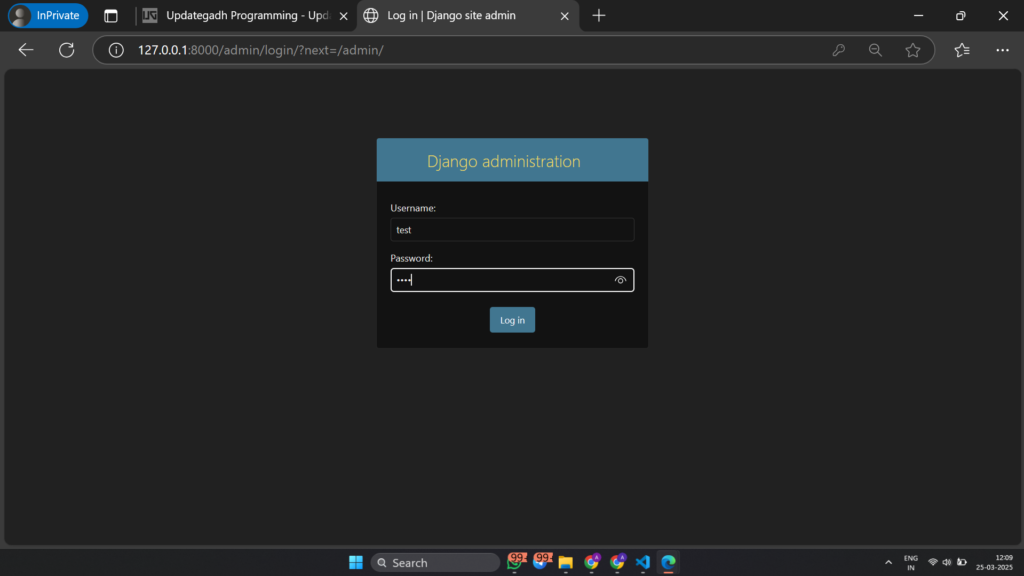Image resolution: width=1024 pixels, height=576 pixels.
Task: Add this page to favorites
Action: [x=912, y=50]
